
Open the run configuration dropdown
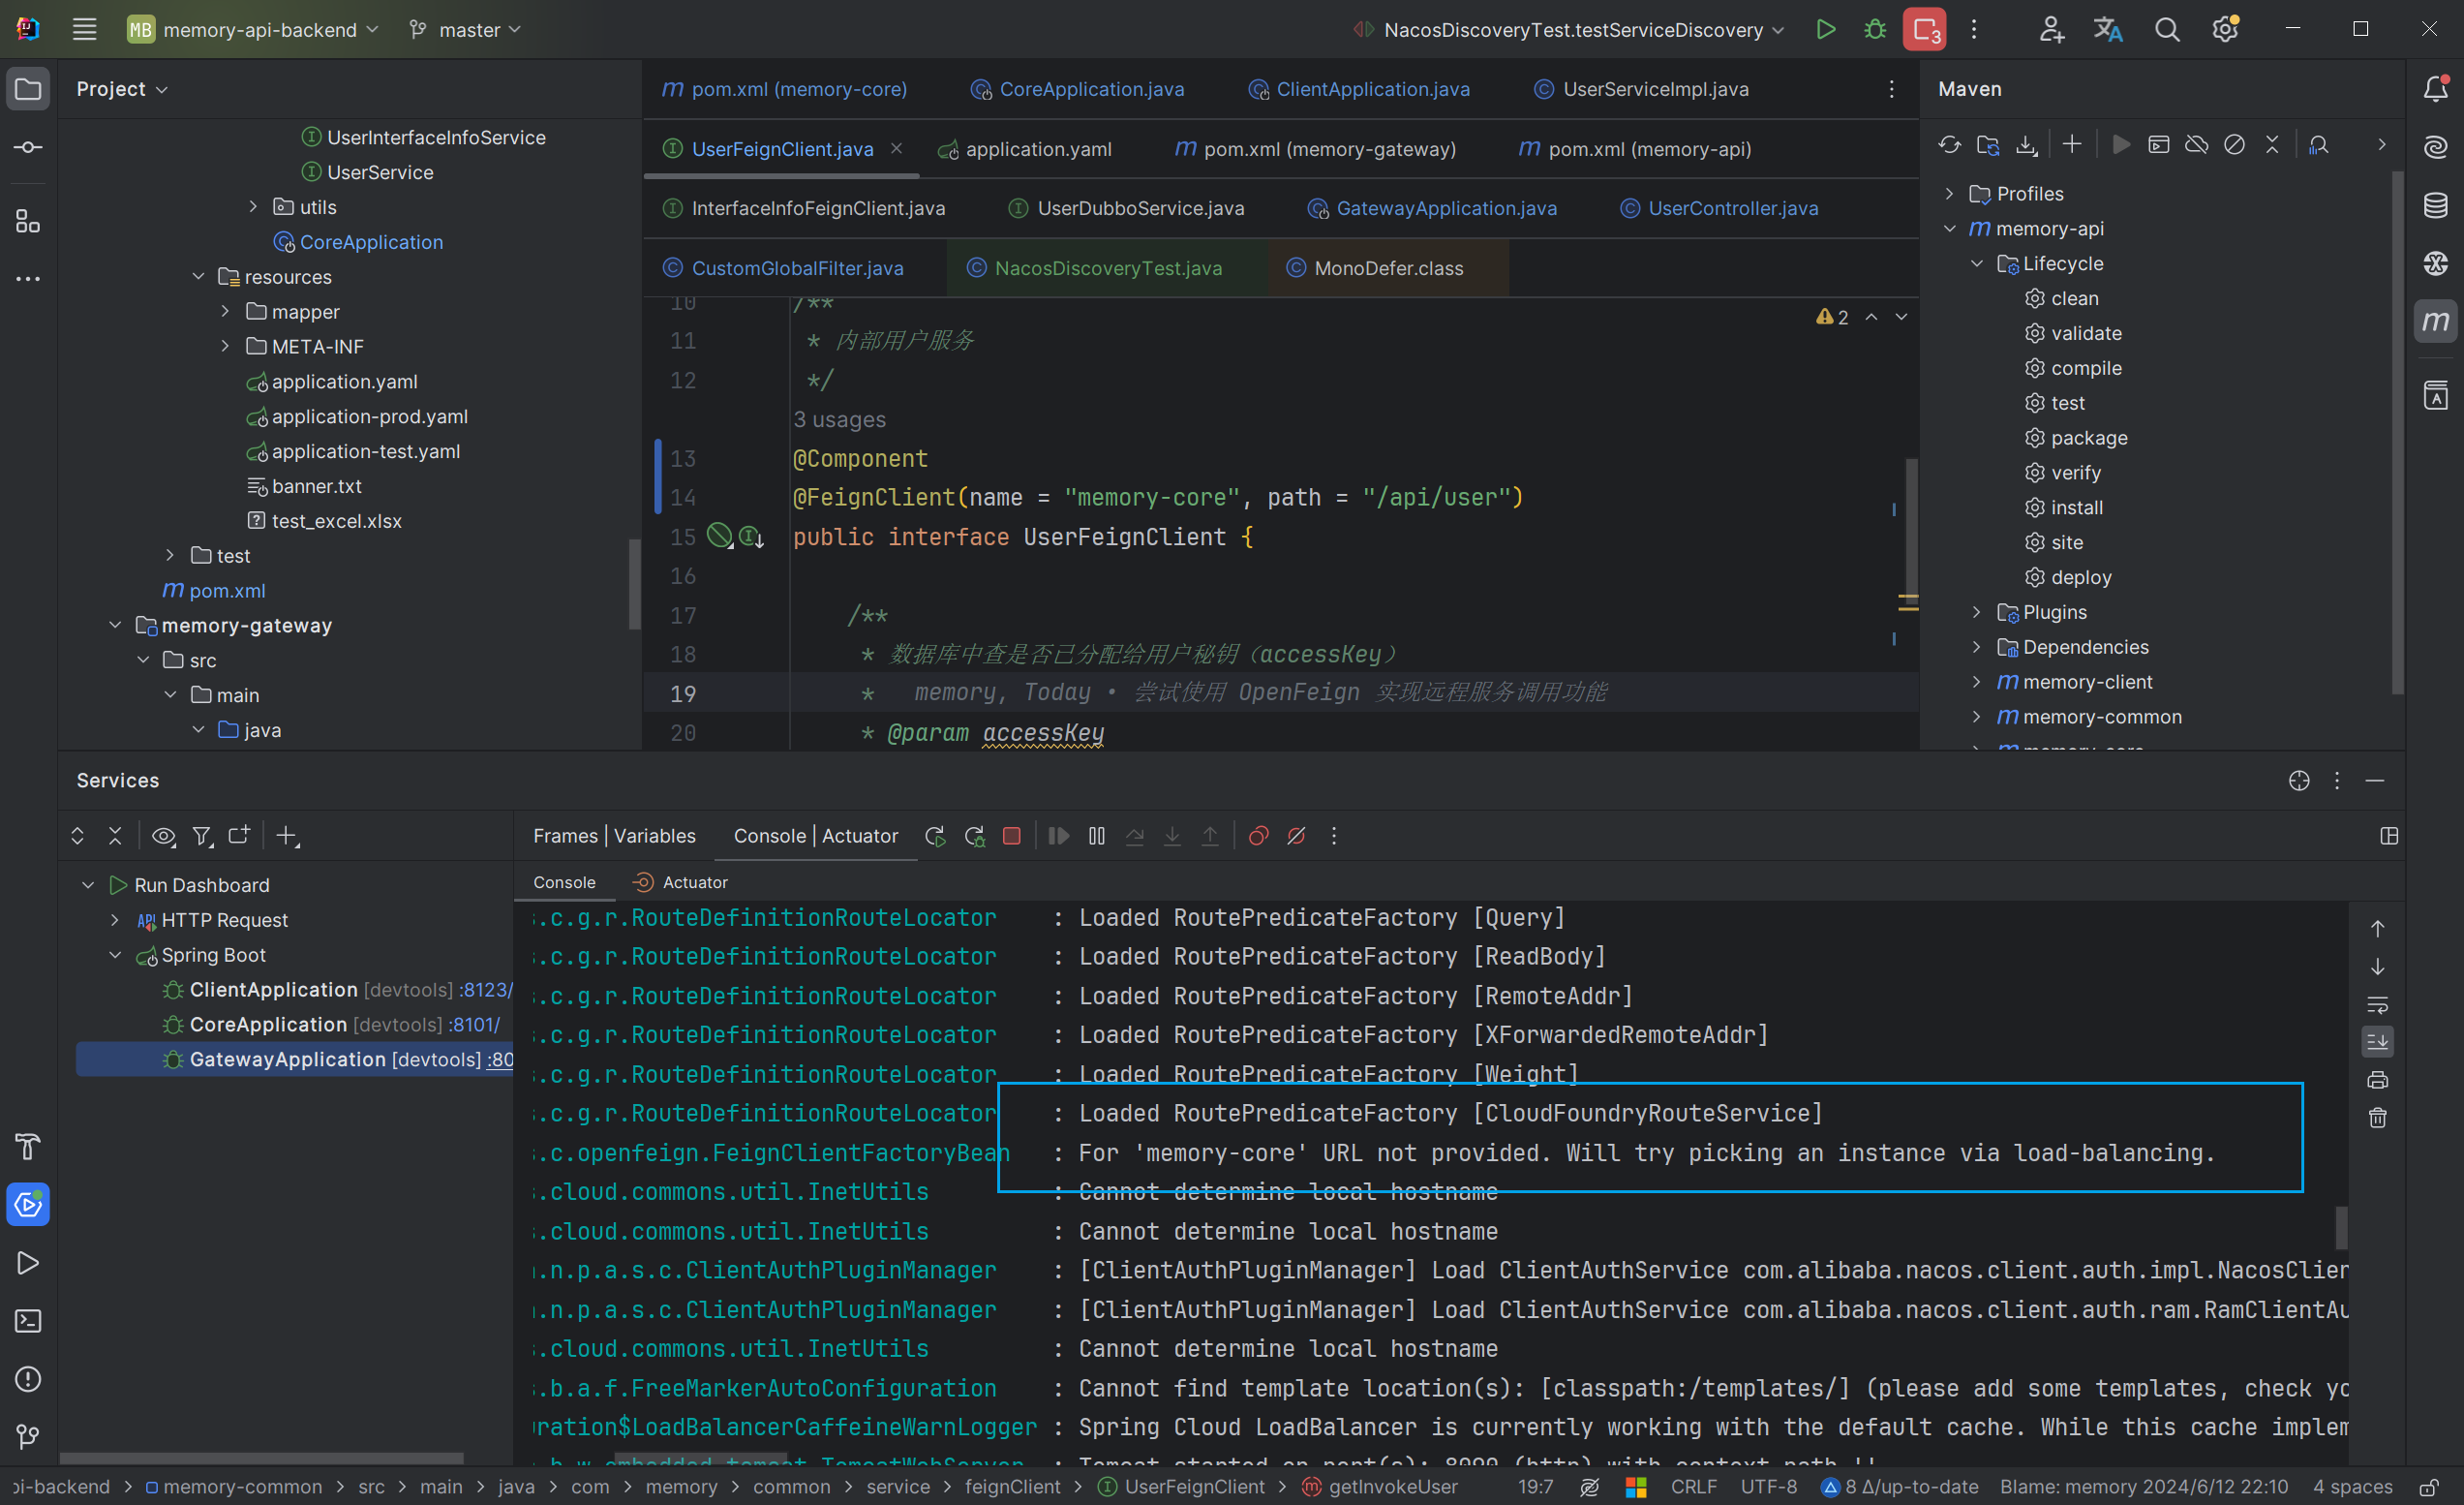(x=1568, y=29)
